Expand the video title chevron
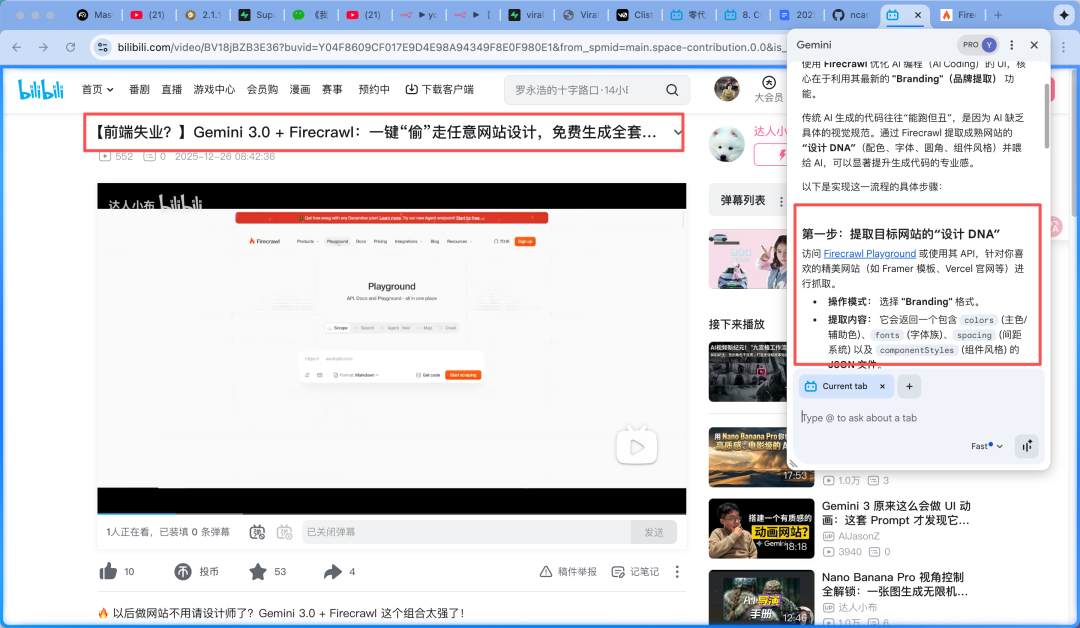The image size is (1080, 628). 678,132
